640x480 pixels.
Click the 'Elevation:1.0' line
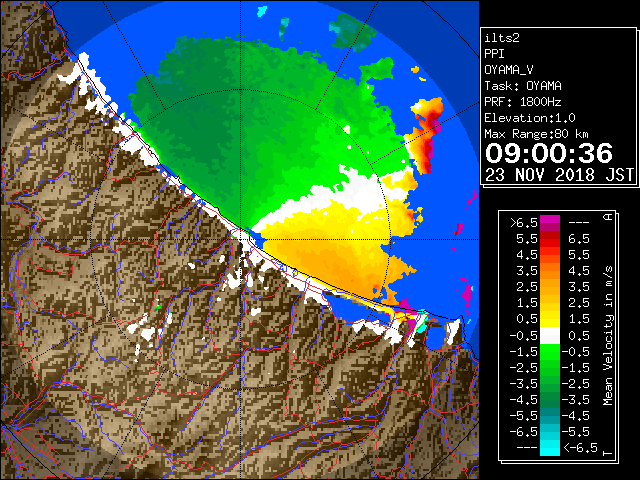[x=530, y=118]
